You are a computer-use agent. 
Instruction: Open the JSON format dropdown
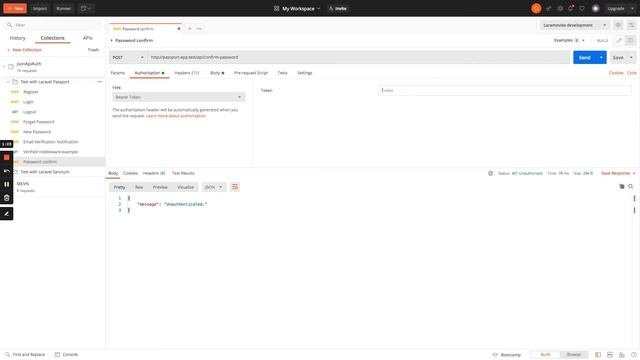click(213, 187)
